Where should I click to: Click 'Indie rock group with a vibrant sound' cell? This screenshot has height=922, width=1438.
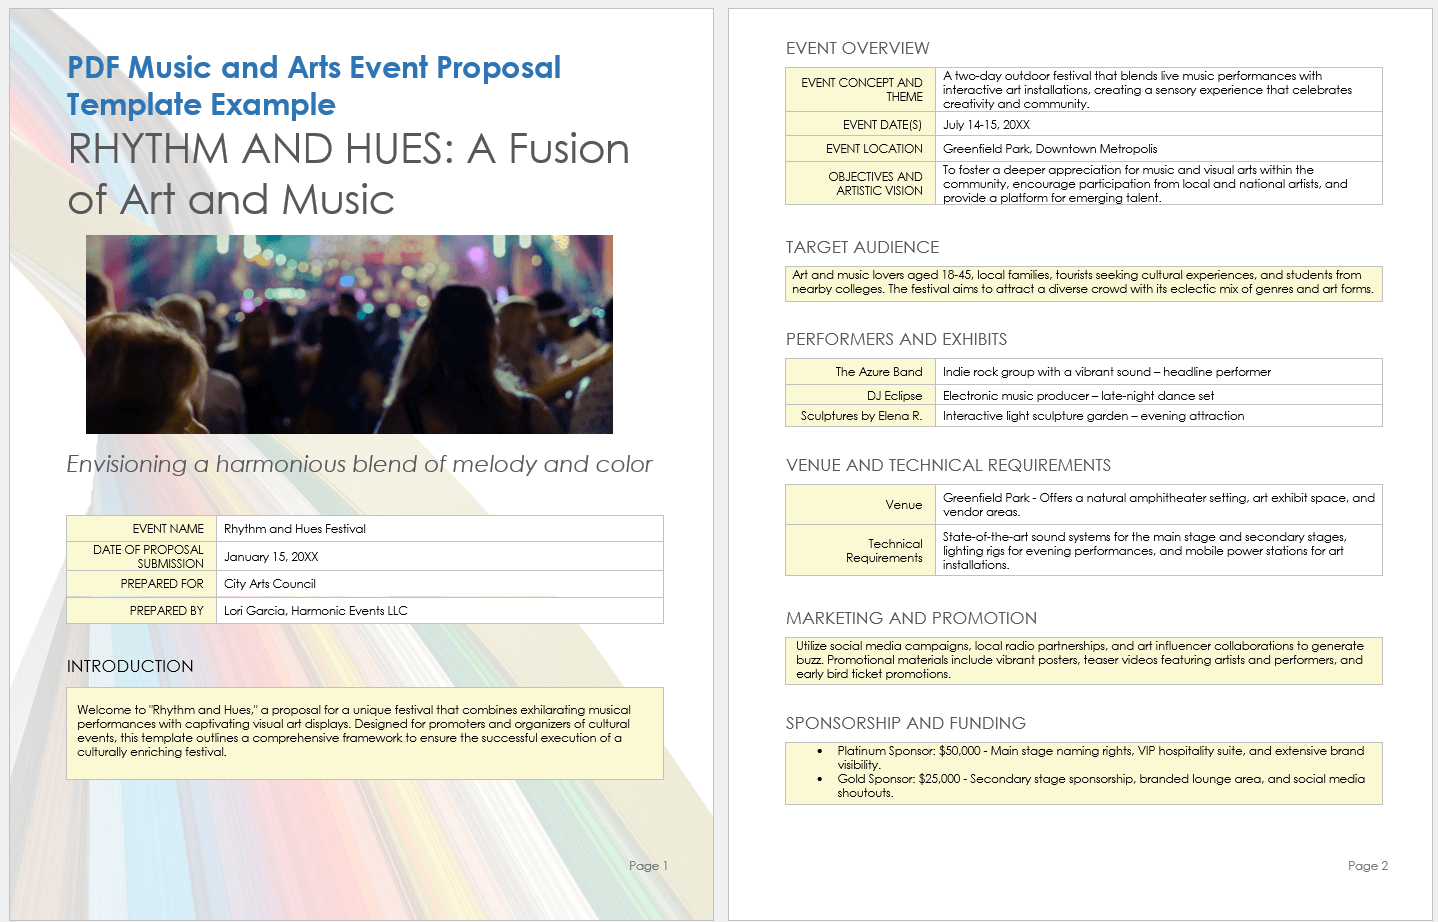1159,371
